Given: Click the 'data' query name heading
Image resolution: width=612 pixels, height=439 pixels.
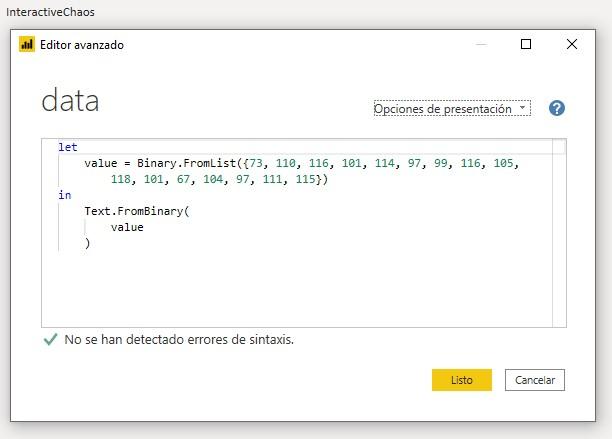Looking at the screenshot, I should pos(70,100).
